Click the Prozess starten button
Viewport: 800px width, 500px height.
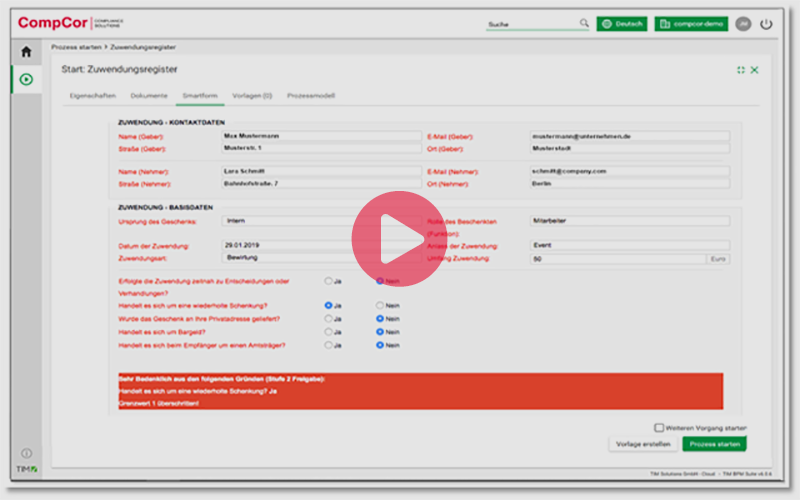pyautogui.click(x=714, y=443)
